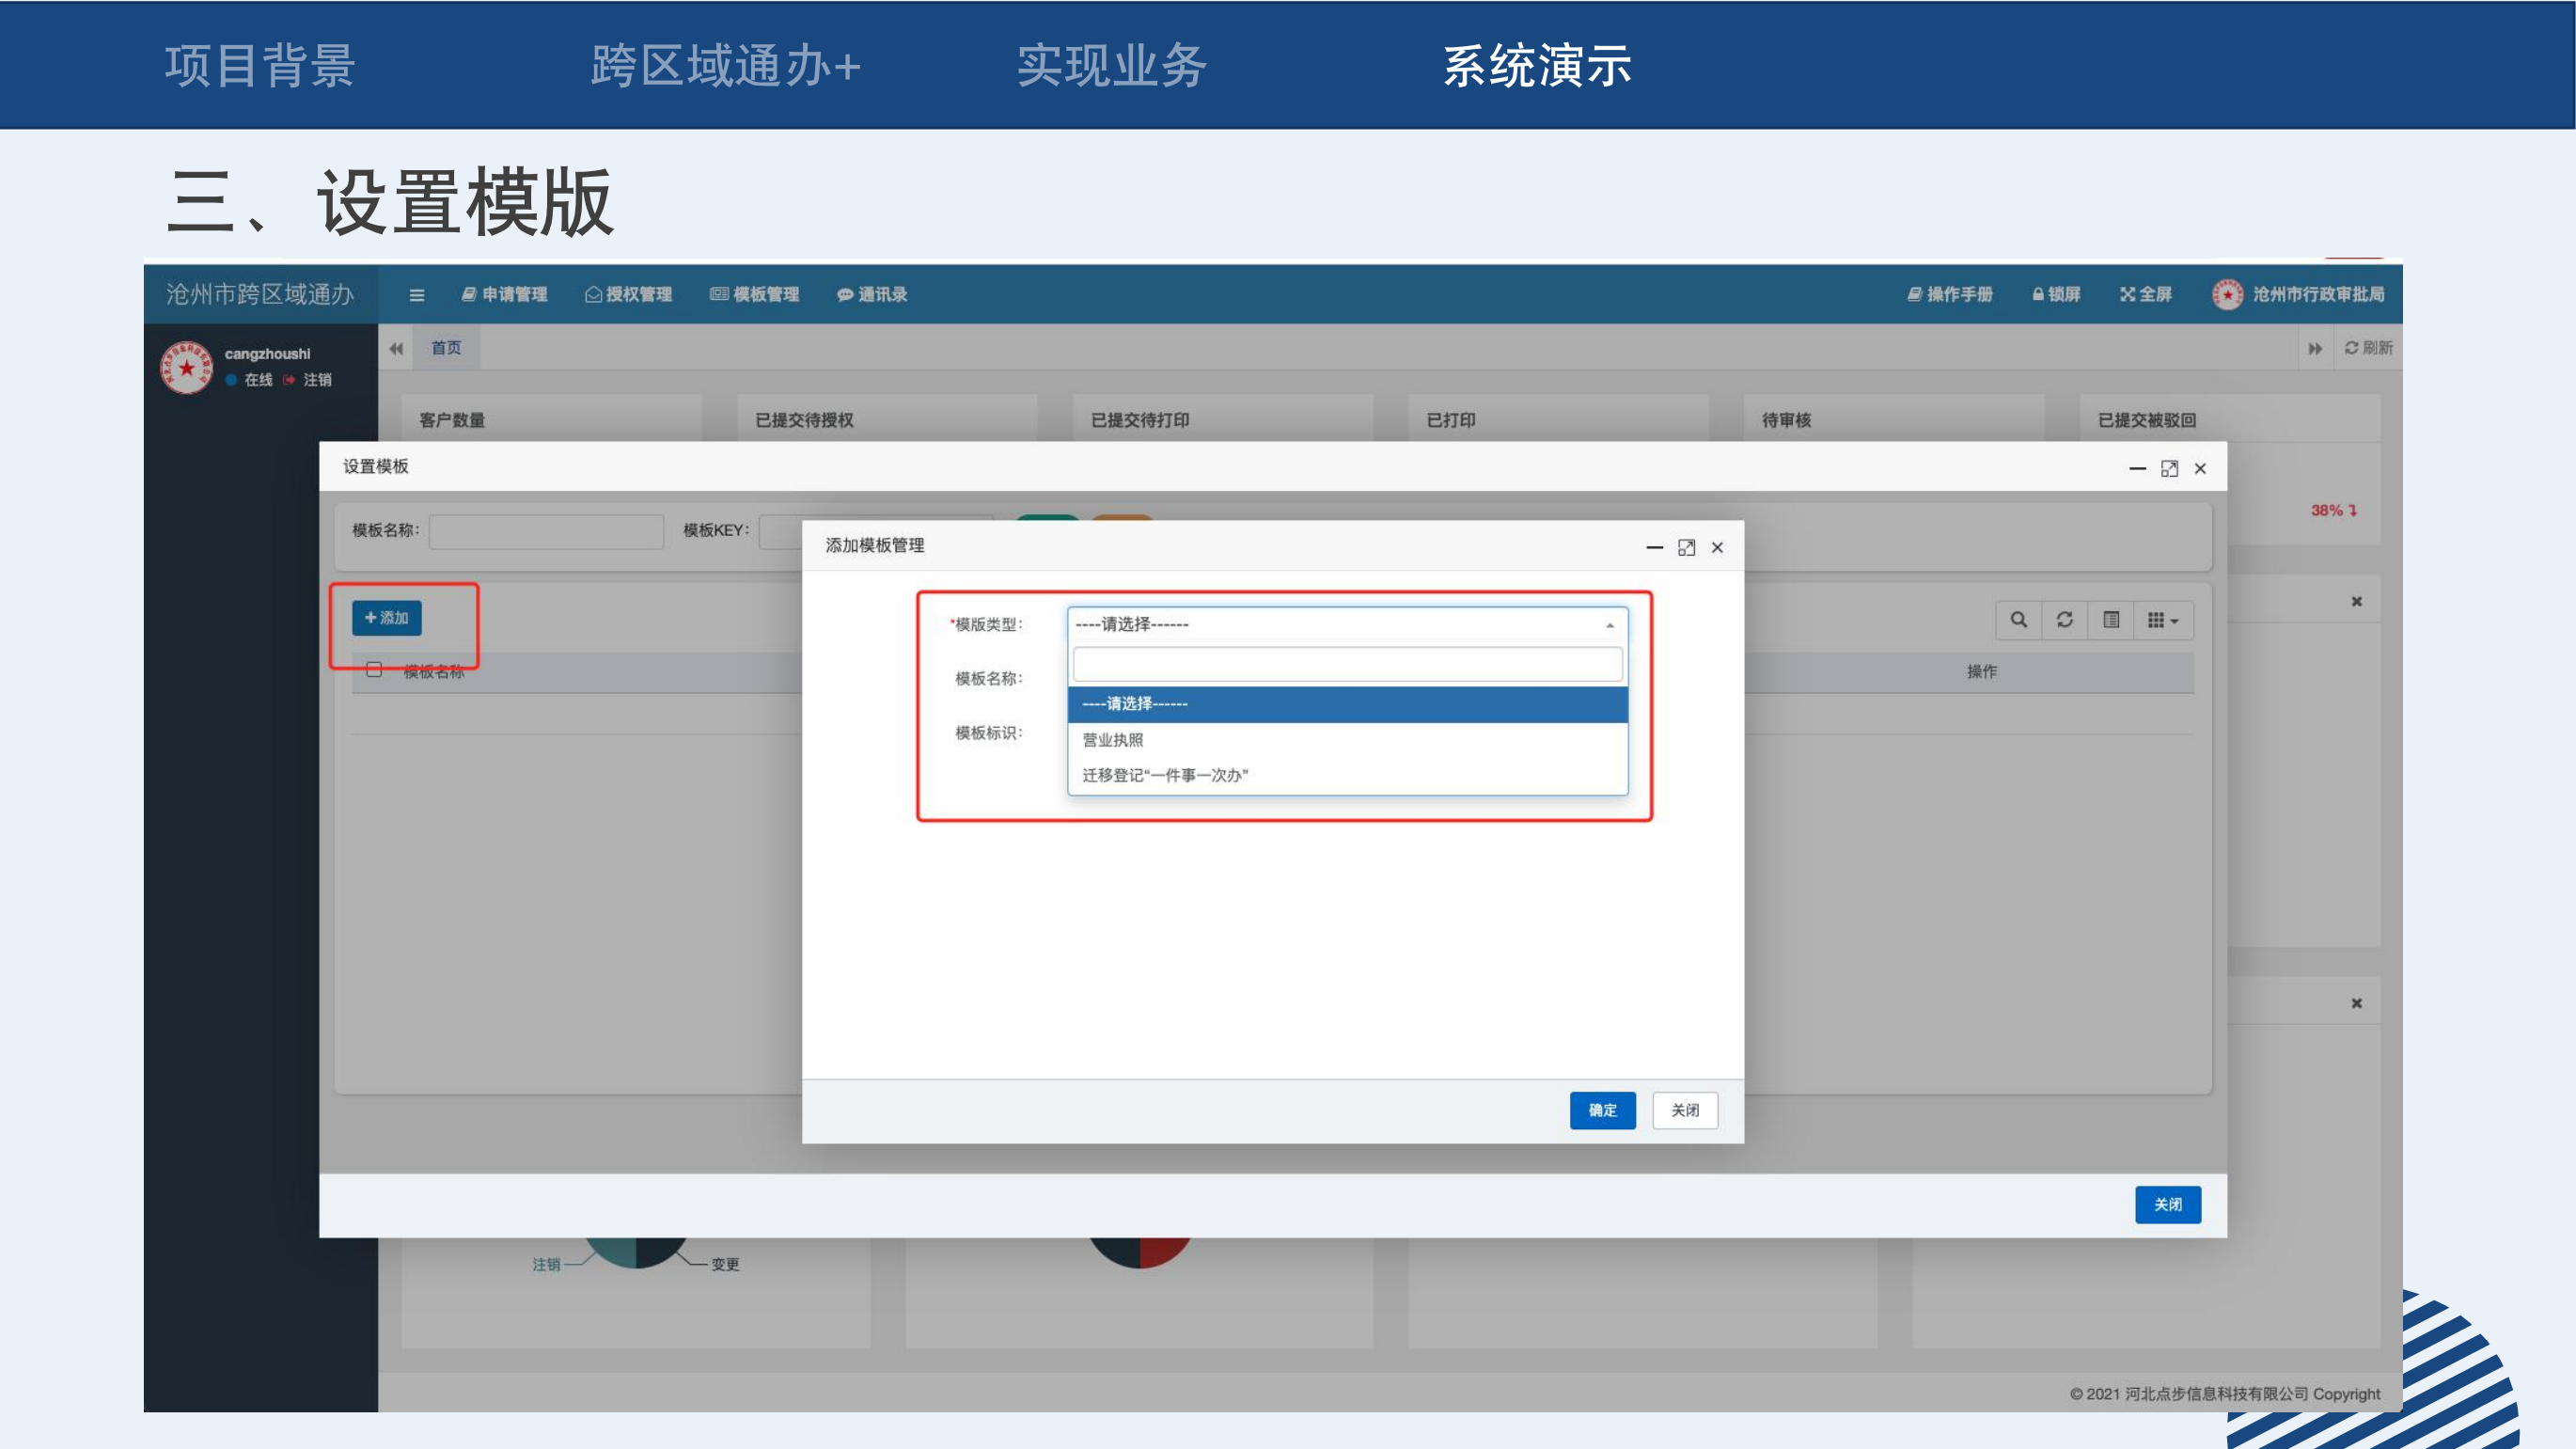Open the 操作手册 manual
The height and width of the screenshot is (1449, 2576).
[x=1950, y=294]
